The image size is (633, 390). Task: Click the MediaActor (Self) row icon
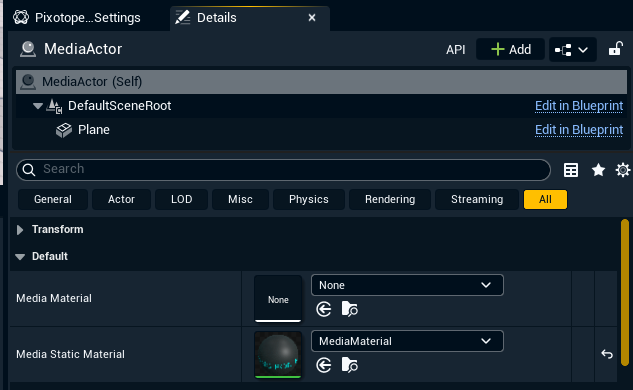(28, 82)
